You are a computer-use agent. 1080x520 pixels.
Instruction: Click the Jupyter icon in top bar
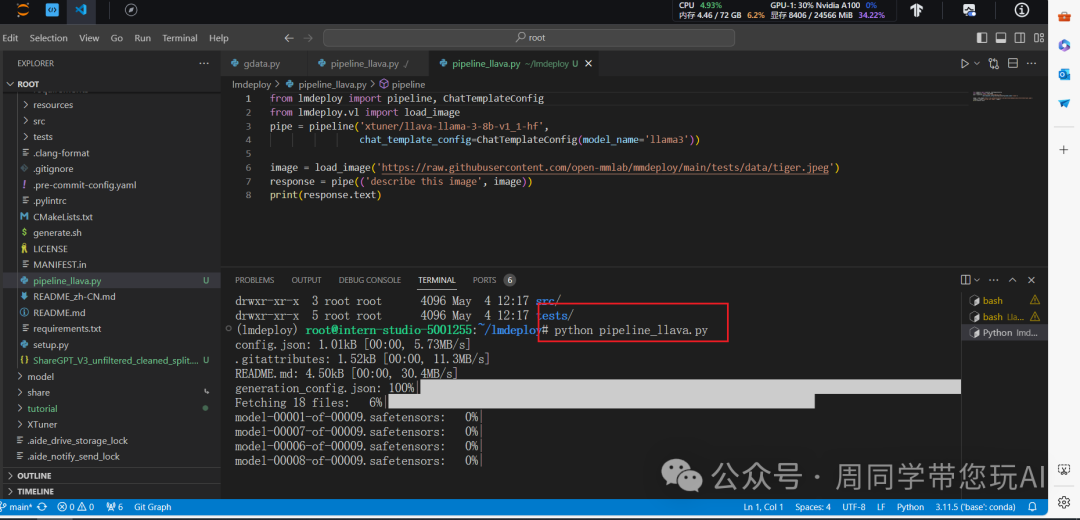(x=22, y=10)
